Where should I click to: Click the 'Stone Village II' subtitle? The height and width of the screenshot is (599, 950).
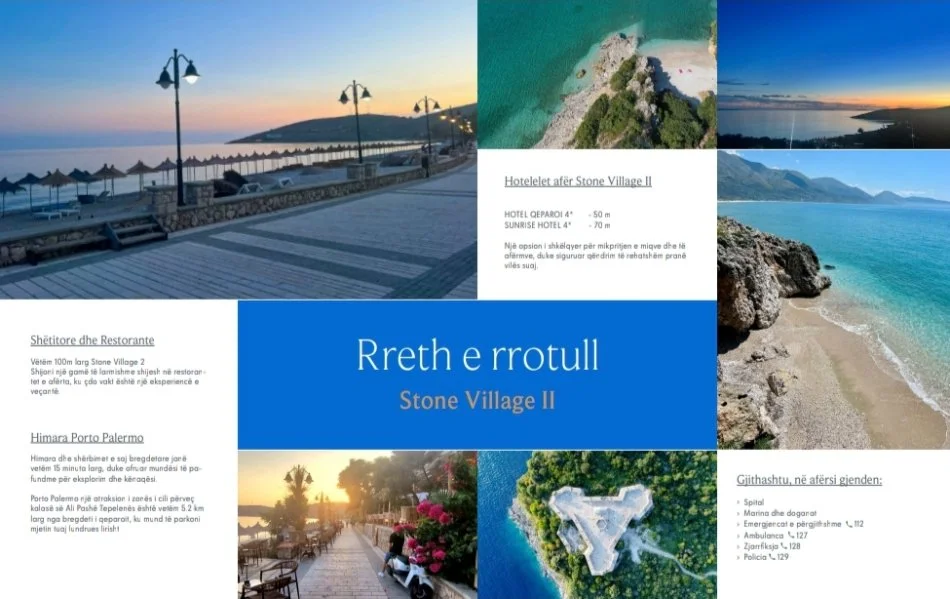[477, 401]
